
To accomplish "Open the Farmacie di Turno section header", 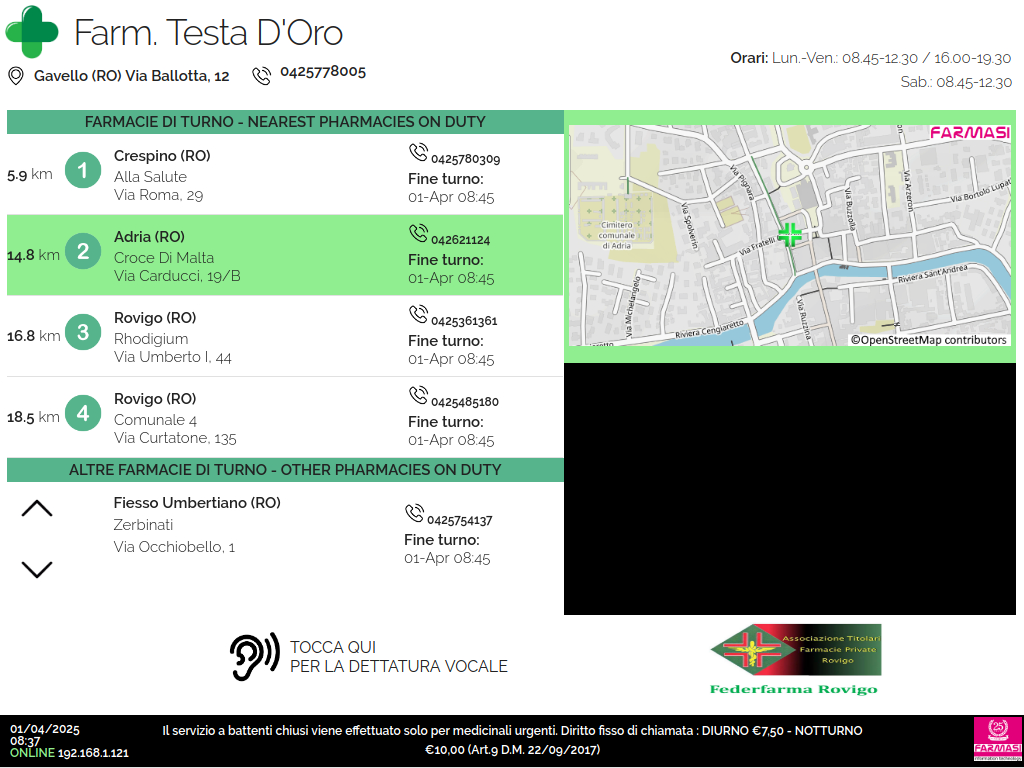I will 285,122.
